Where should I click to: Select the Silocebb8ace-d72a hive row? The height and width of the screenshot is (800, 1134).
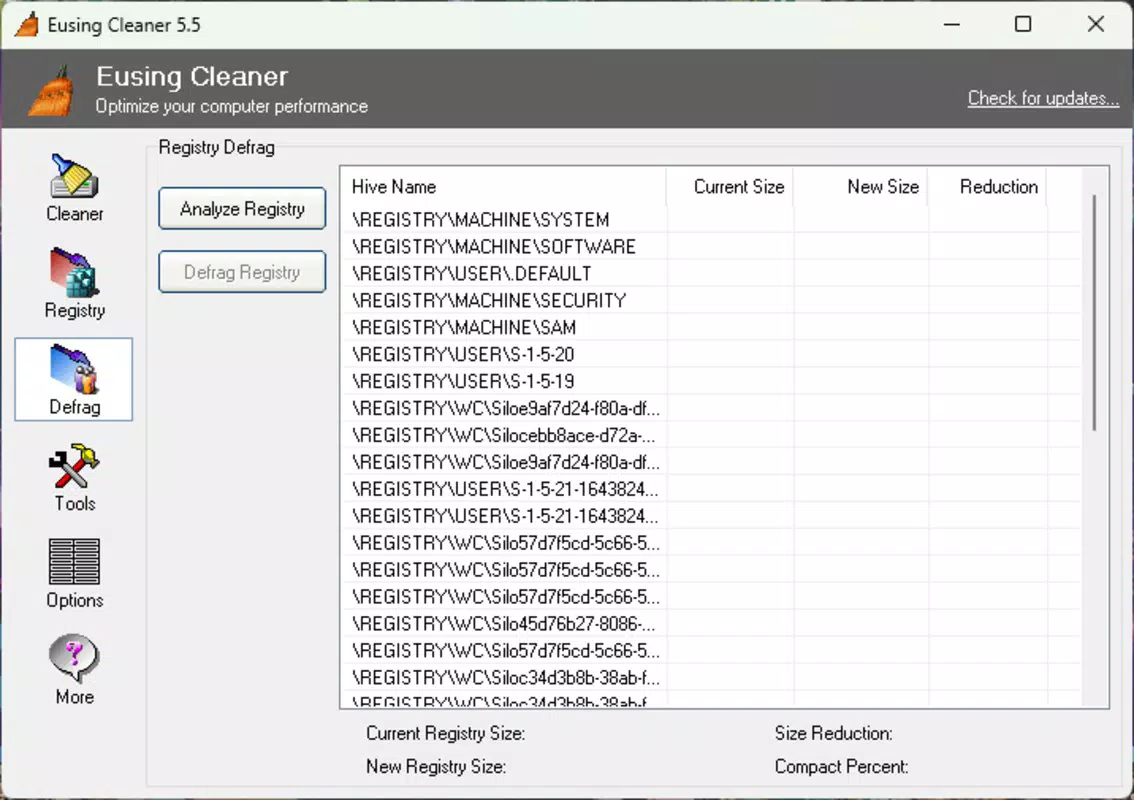click(x=711, y=435)
